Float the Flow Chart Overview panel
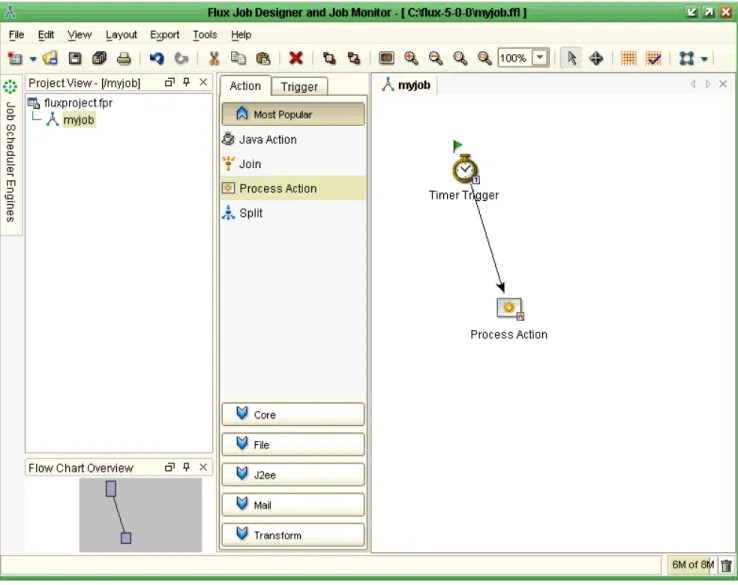738x585 pixels. (169, 467)
